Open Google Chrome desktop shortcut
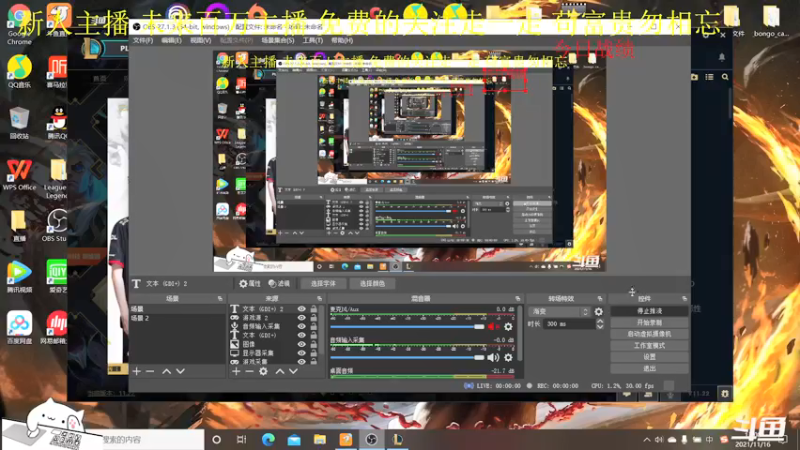Screen dimensions: 800x450 [19, 24]
